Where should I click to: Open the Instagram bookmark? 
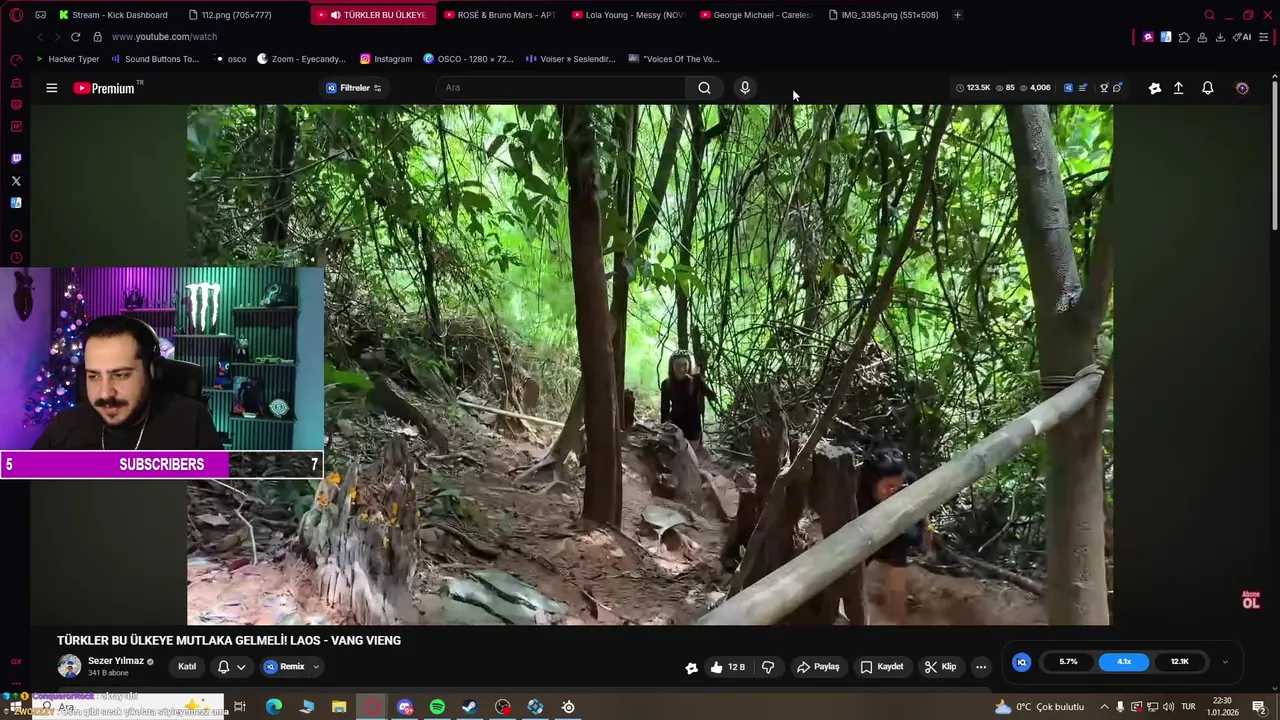coord(386,59)
